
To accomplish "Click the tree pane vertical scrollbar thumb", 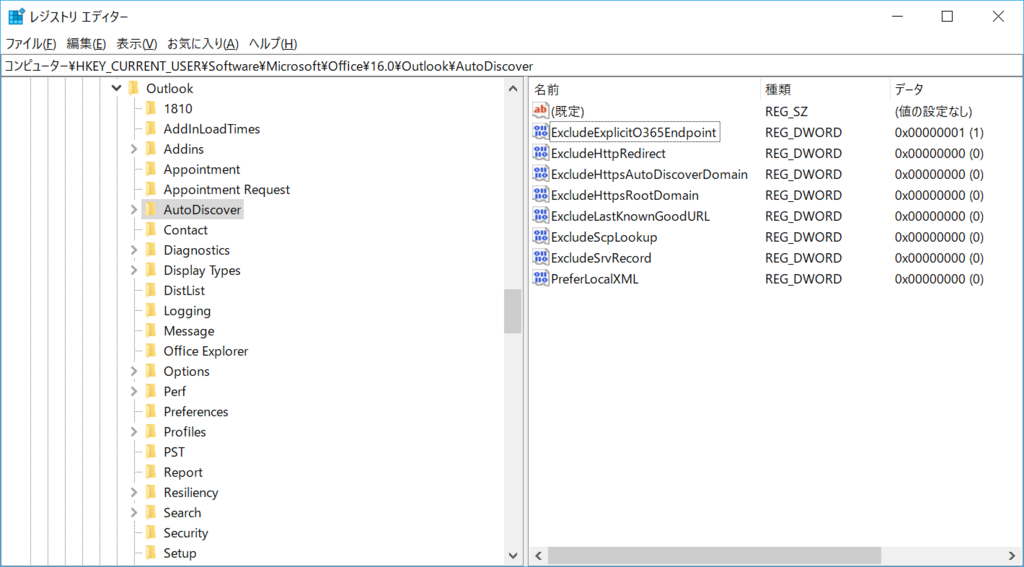I will click(513, 311).
